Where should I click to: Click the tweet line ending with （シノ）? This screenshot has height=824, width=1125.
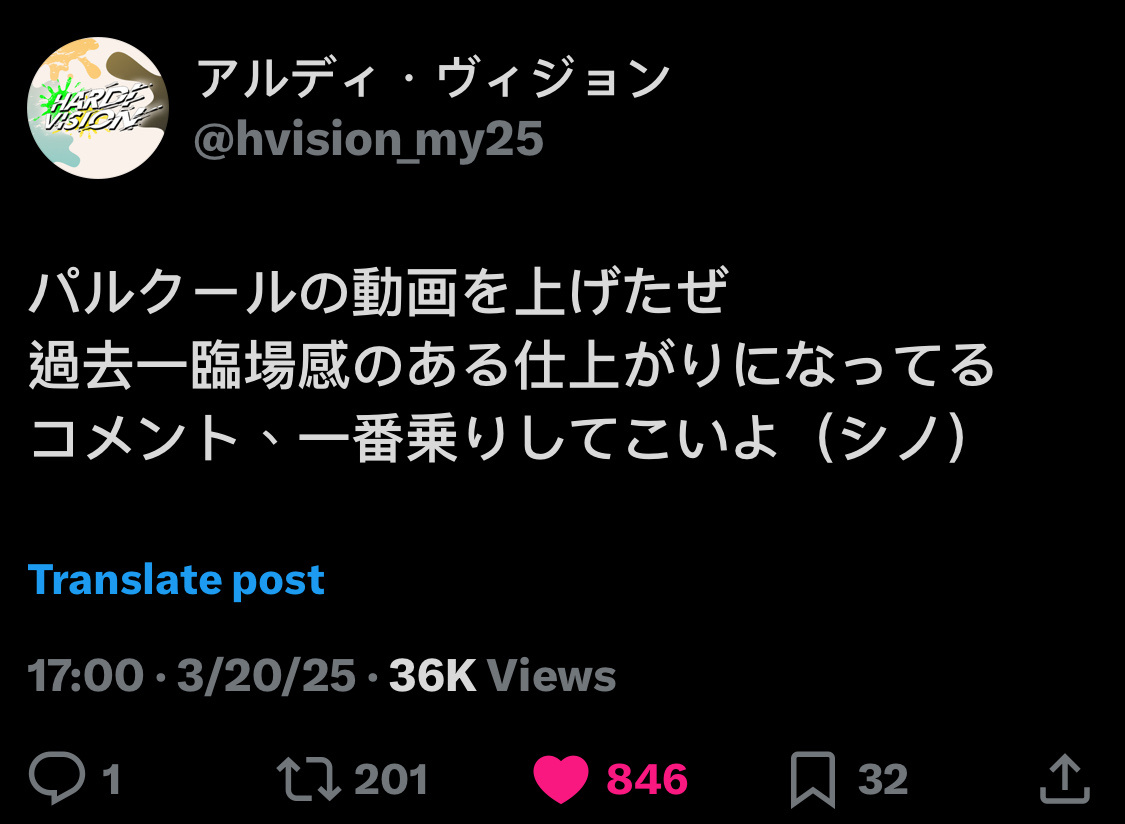pos(500,437)
